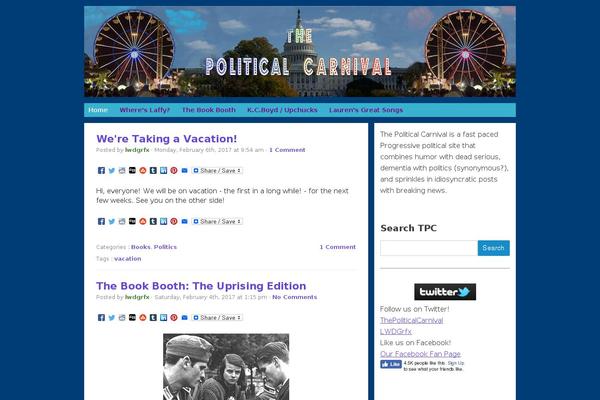This screenshot has width=600, height=400.
Task: Click author lwdgrfx on the vacation post
Action: tap(137, 150)
